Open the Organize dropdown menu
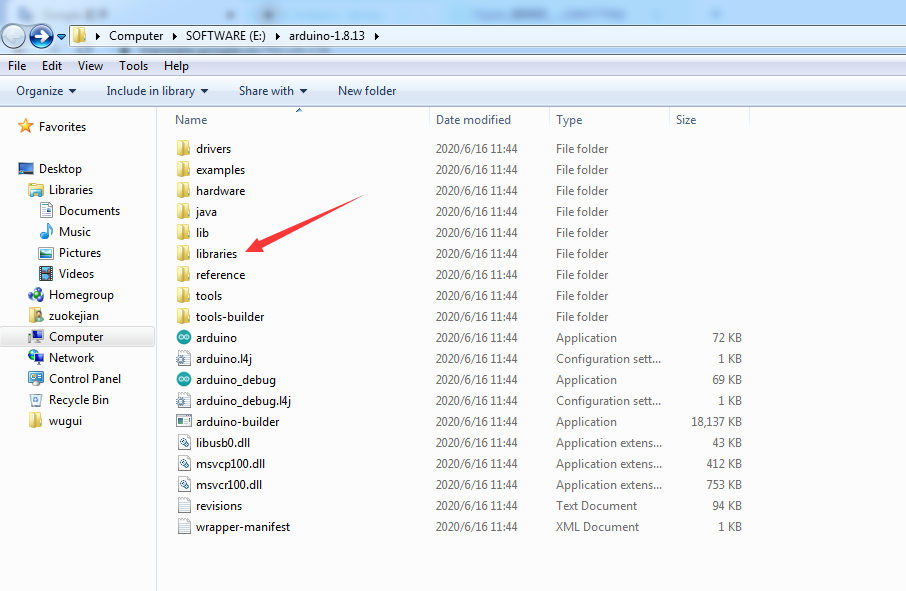The image size is (906, 591). pos(46,91)
